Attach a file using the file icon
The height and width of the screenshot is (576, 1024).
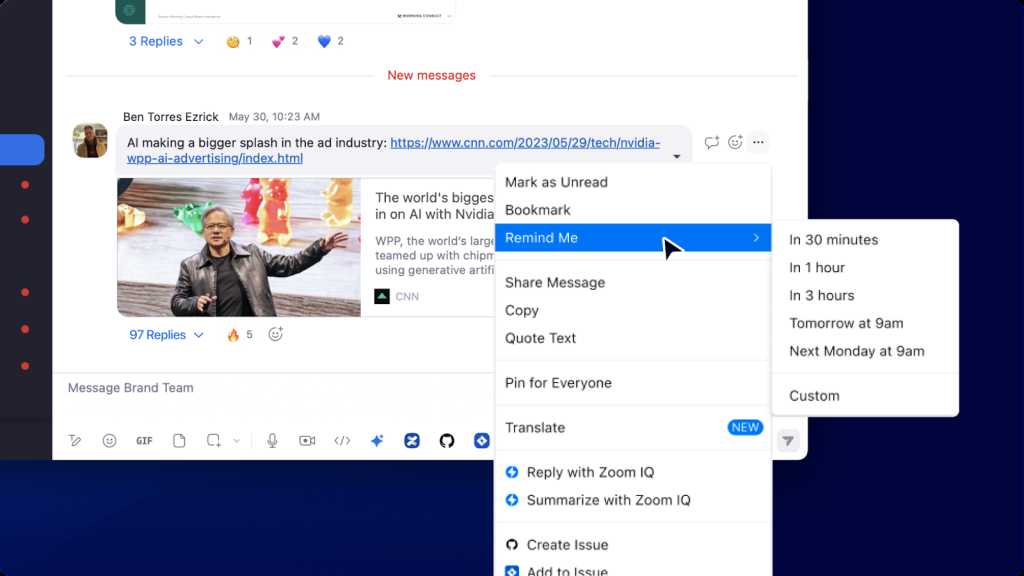179,441
